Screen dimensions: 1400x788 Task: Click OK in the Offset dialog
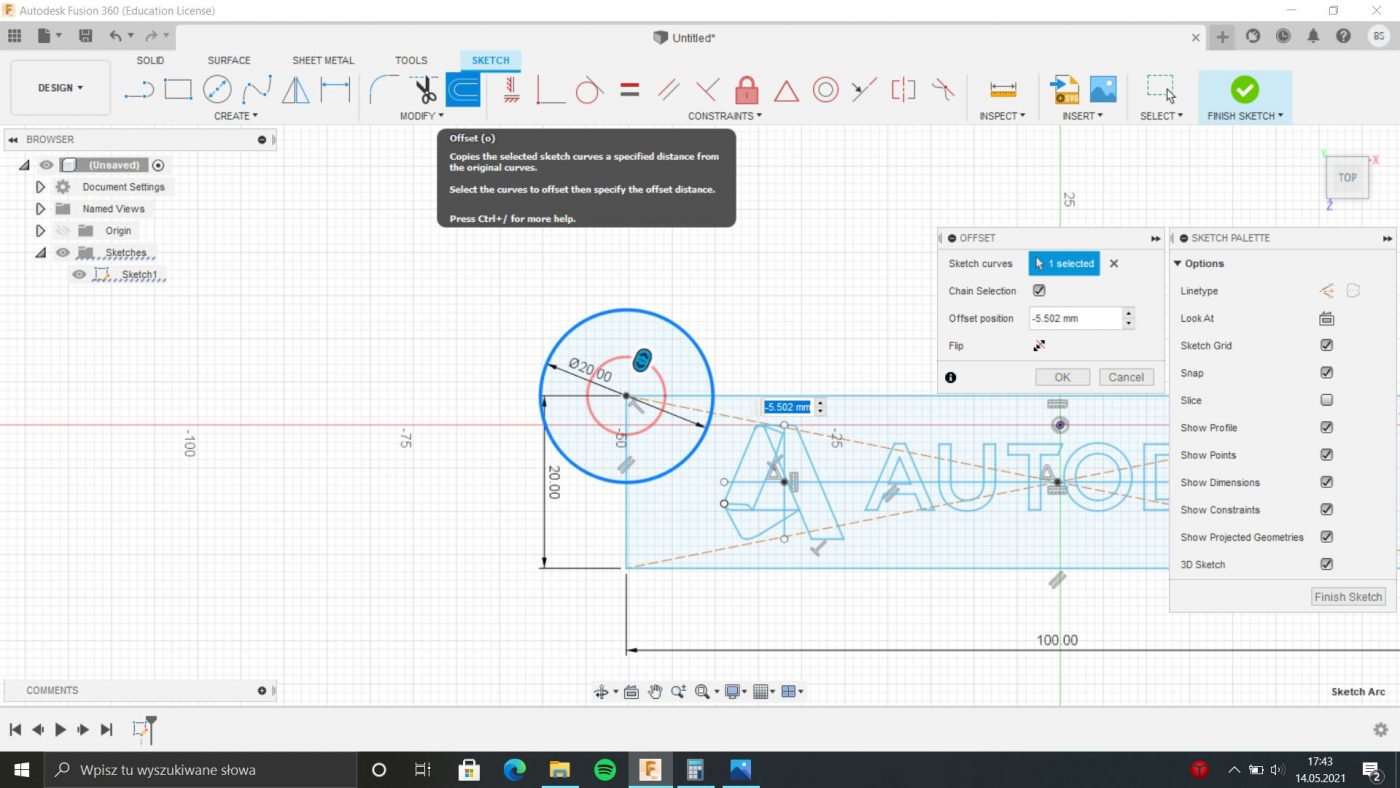(x=1062, y=377)
